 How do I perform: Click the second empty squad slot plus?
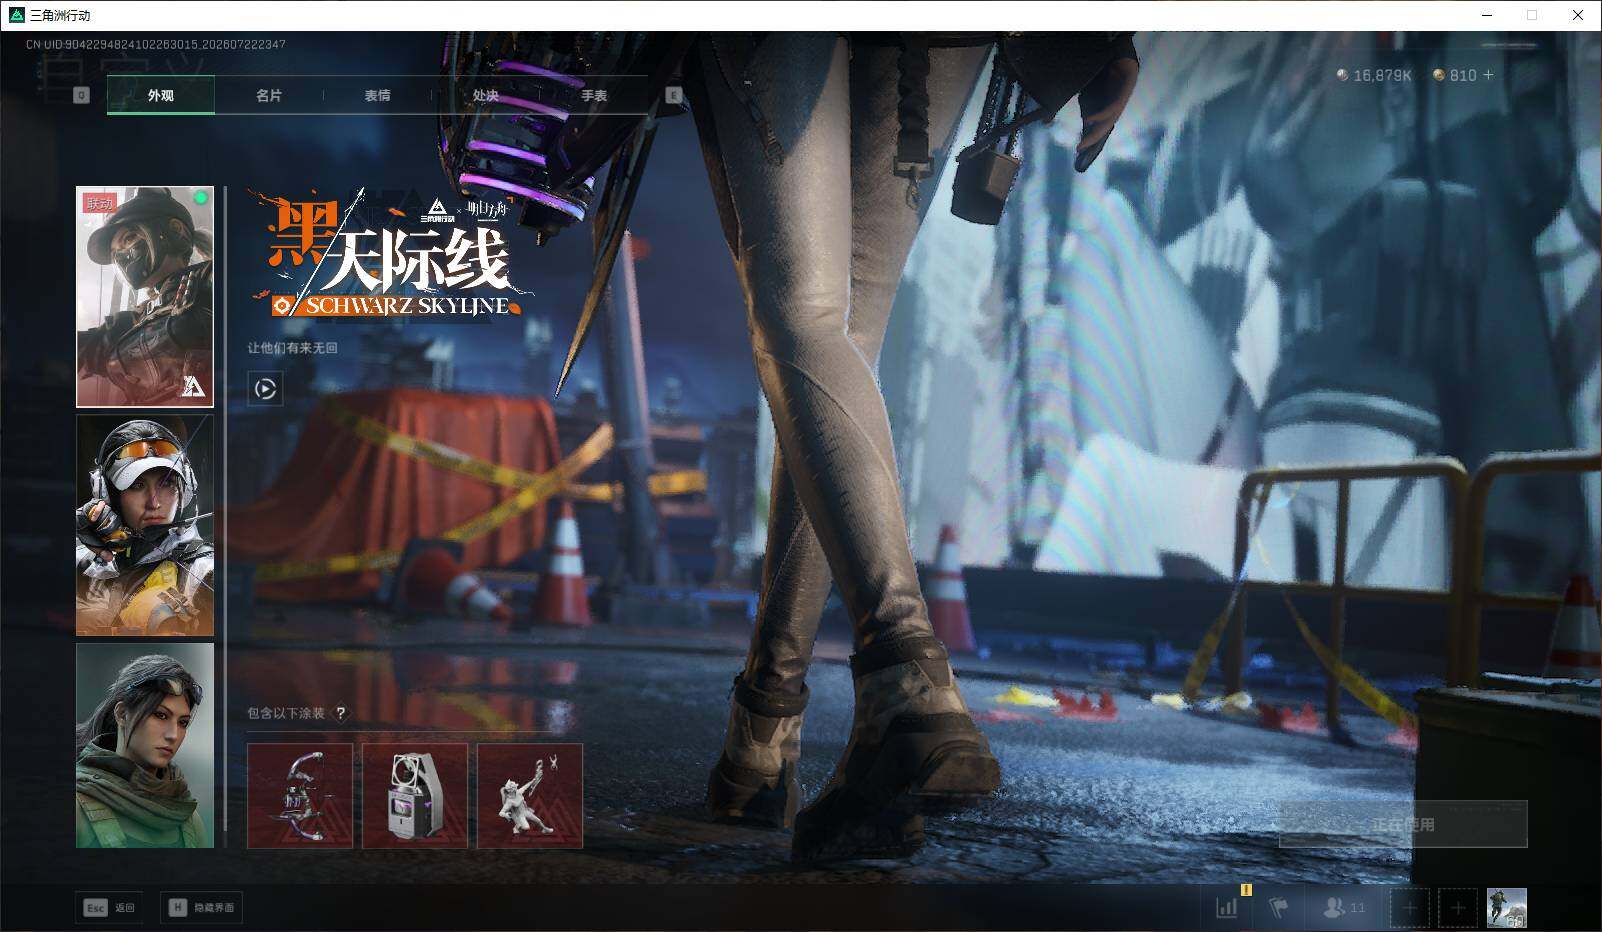1458,908
